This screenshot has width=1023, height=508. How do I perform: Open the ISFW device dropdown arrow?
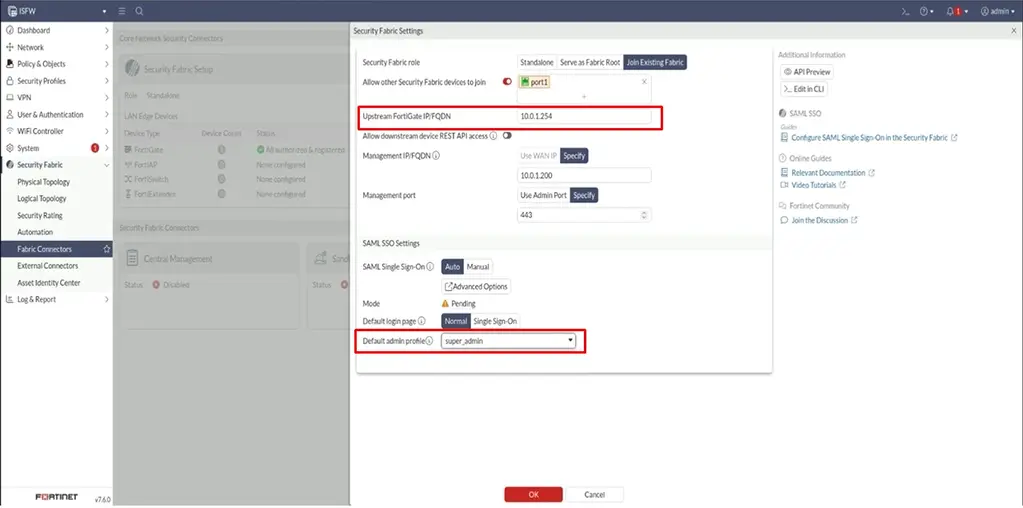coord(104,12)
